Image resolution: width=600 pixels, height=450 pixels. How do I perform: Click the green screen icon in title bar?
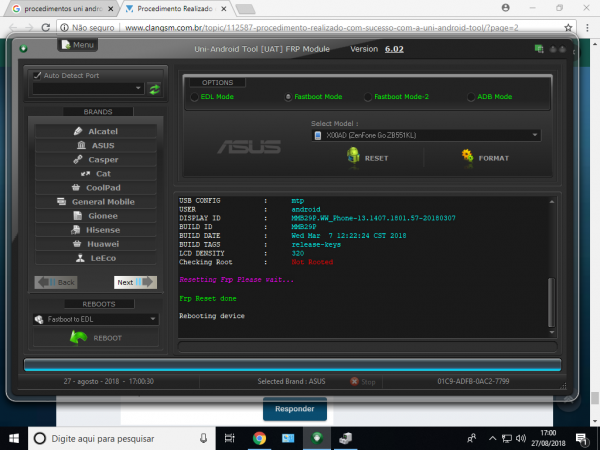coord(539,48)
